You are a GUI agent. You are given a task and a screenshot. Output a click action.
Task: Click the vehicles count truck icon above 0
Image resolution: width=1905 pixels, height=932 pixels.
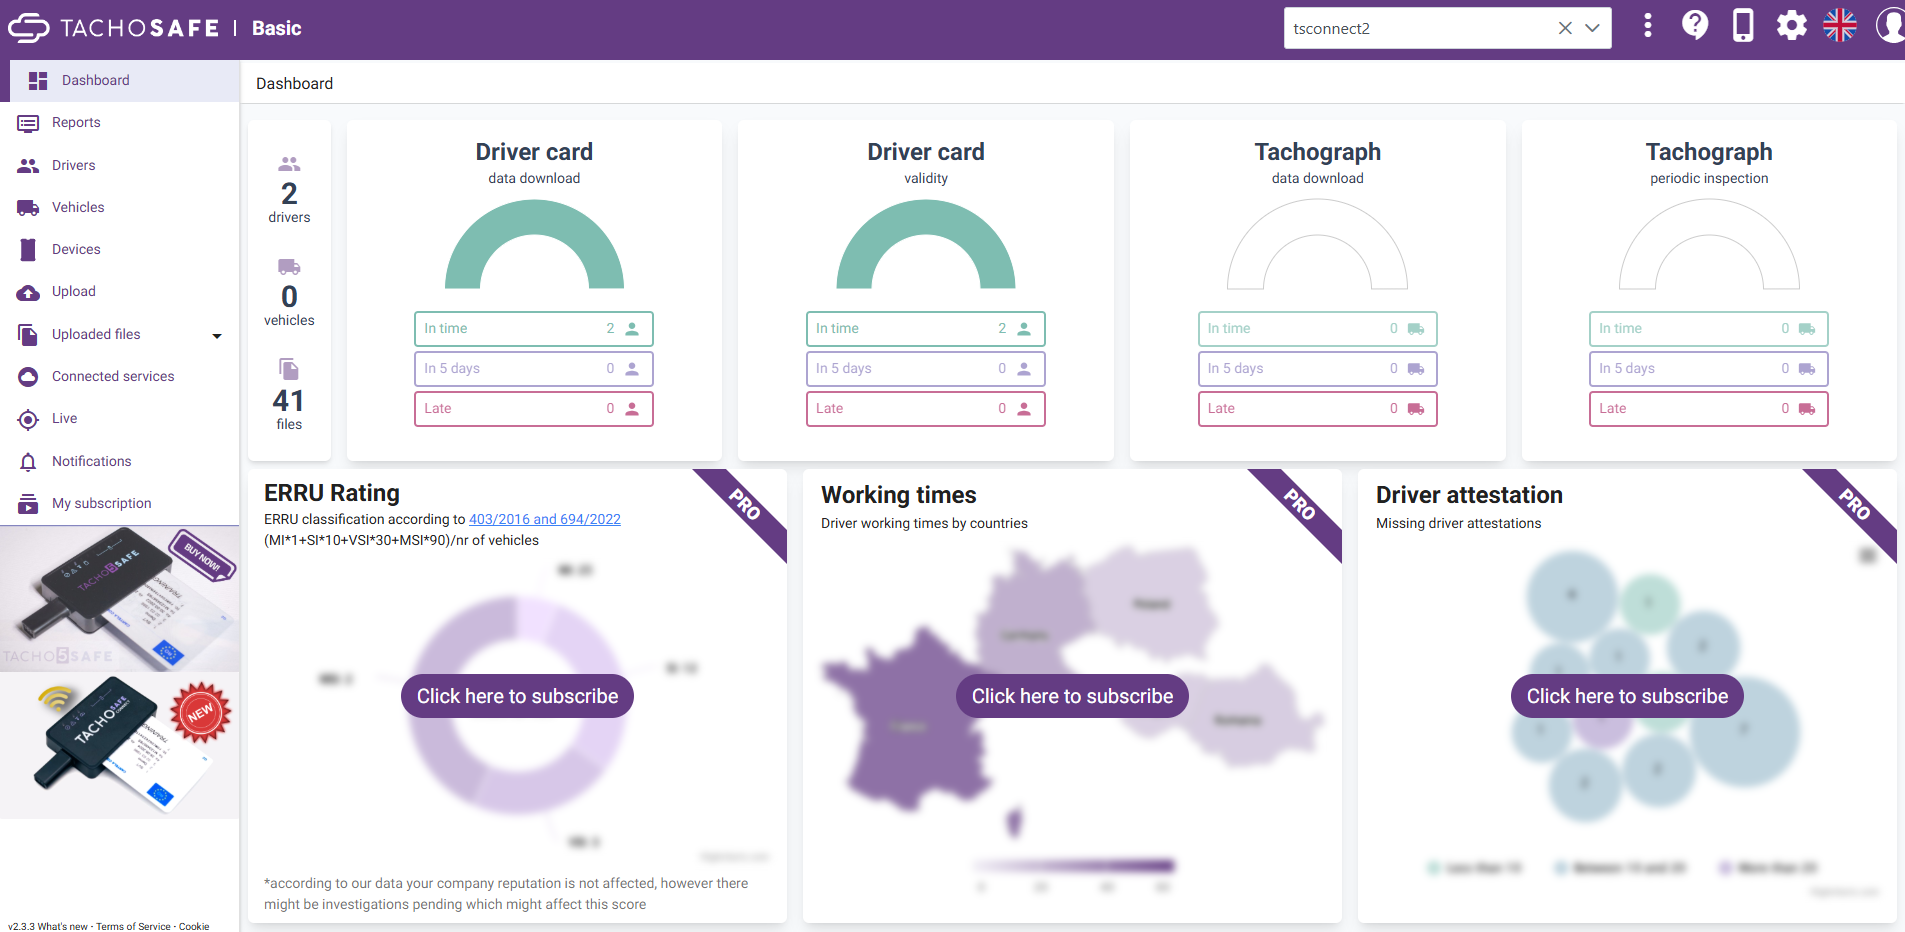point(289,267)
